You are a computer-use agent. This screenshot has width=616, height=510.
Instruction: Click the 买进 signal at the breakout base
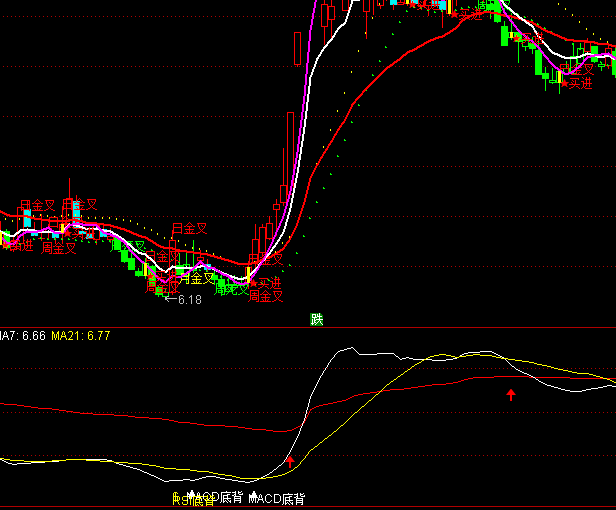pyautogui.click(x=264, y=283)
